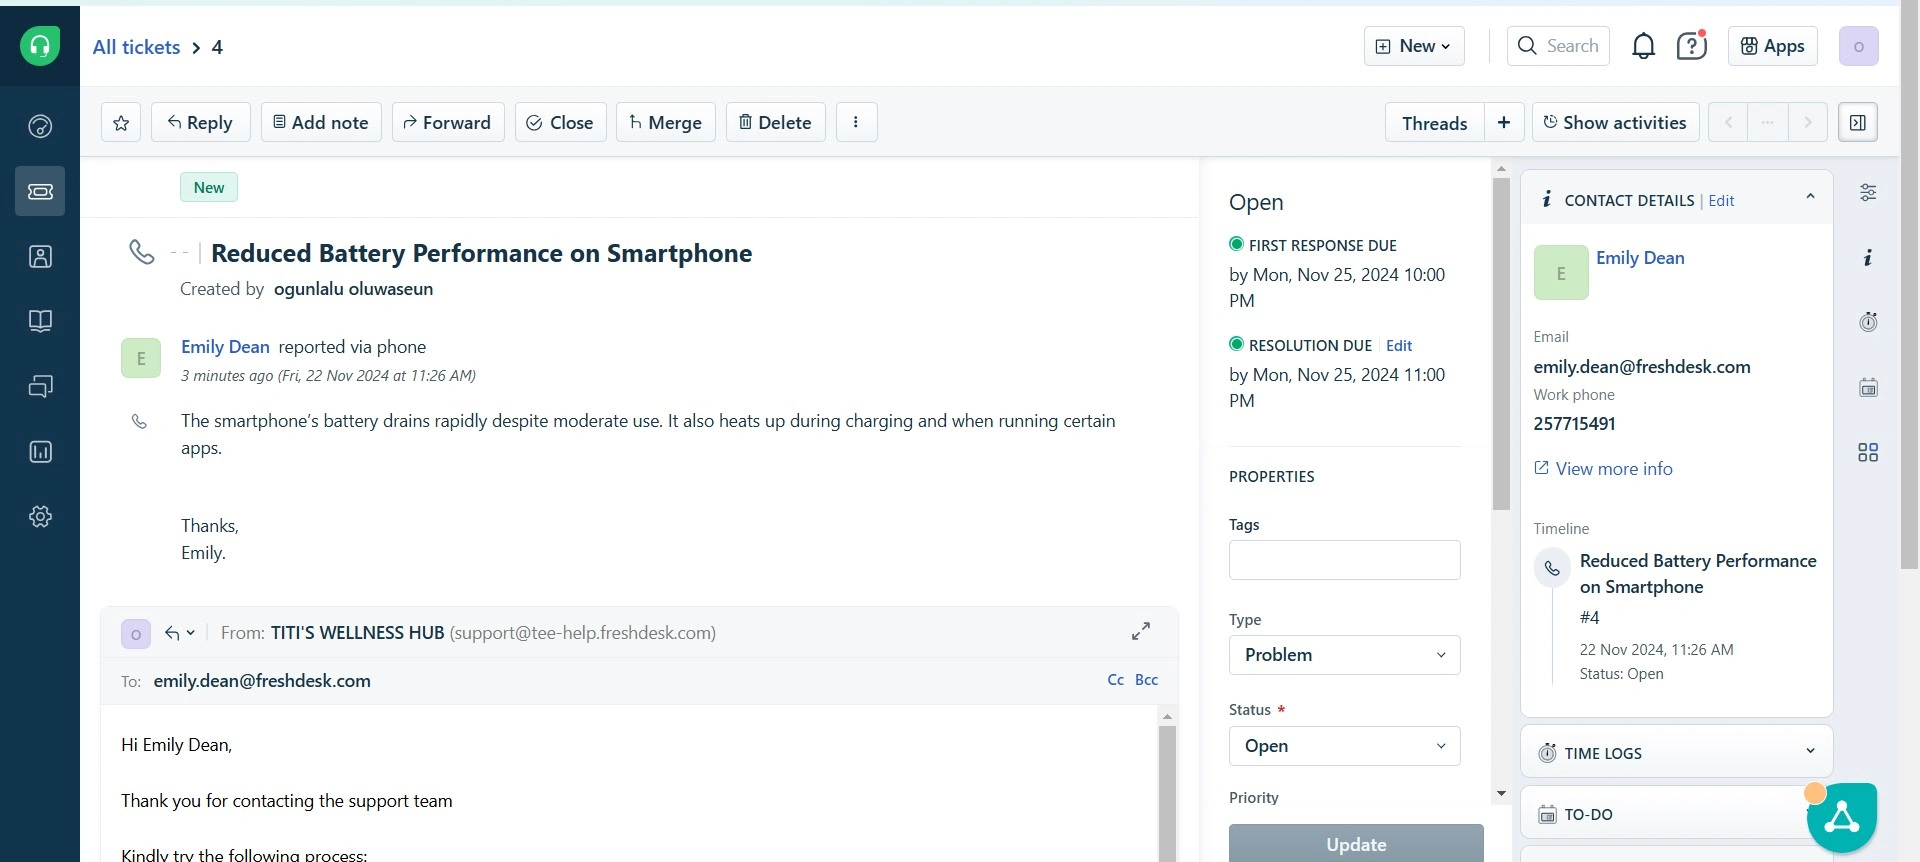The width and height of the screenshot is (1920, 862).
Task: Open the Tickets icon in the left sidebar
Action: [x=40, y=191]
